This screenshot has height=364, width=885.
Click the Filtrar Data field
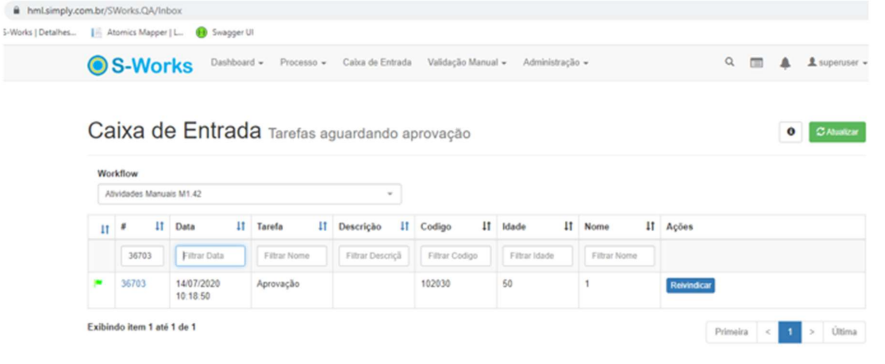pyautogui.click(x=210, y=256)
